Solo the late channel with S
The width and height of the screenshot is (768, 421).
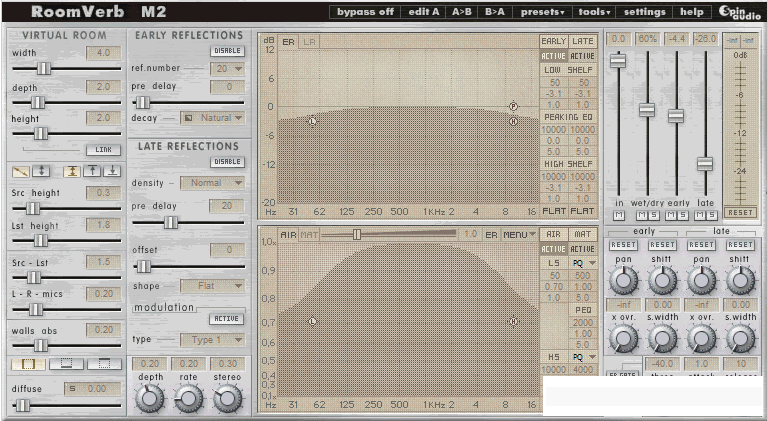[x=712, y=215]
